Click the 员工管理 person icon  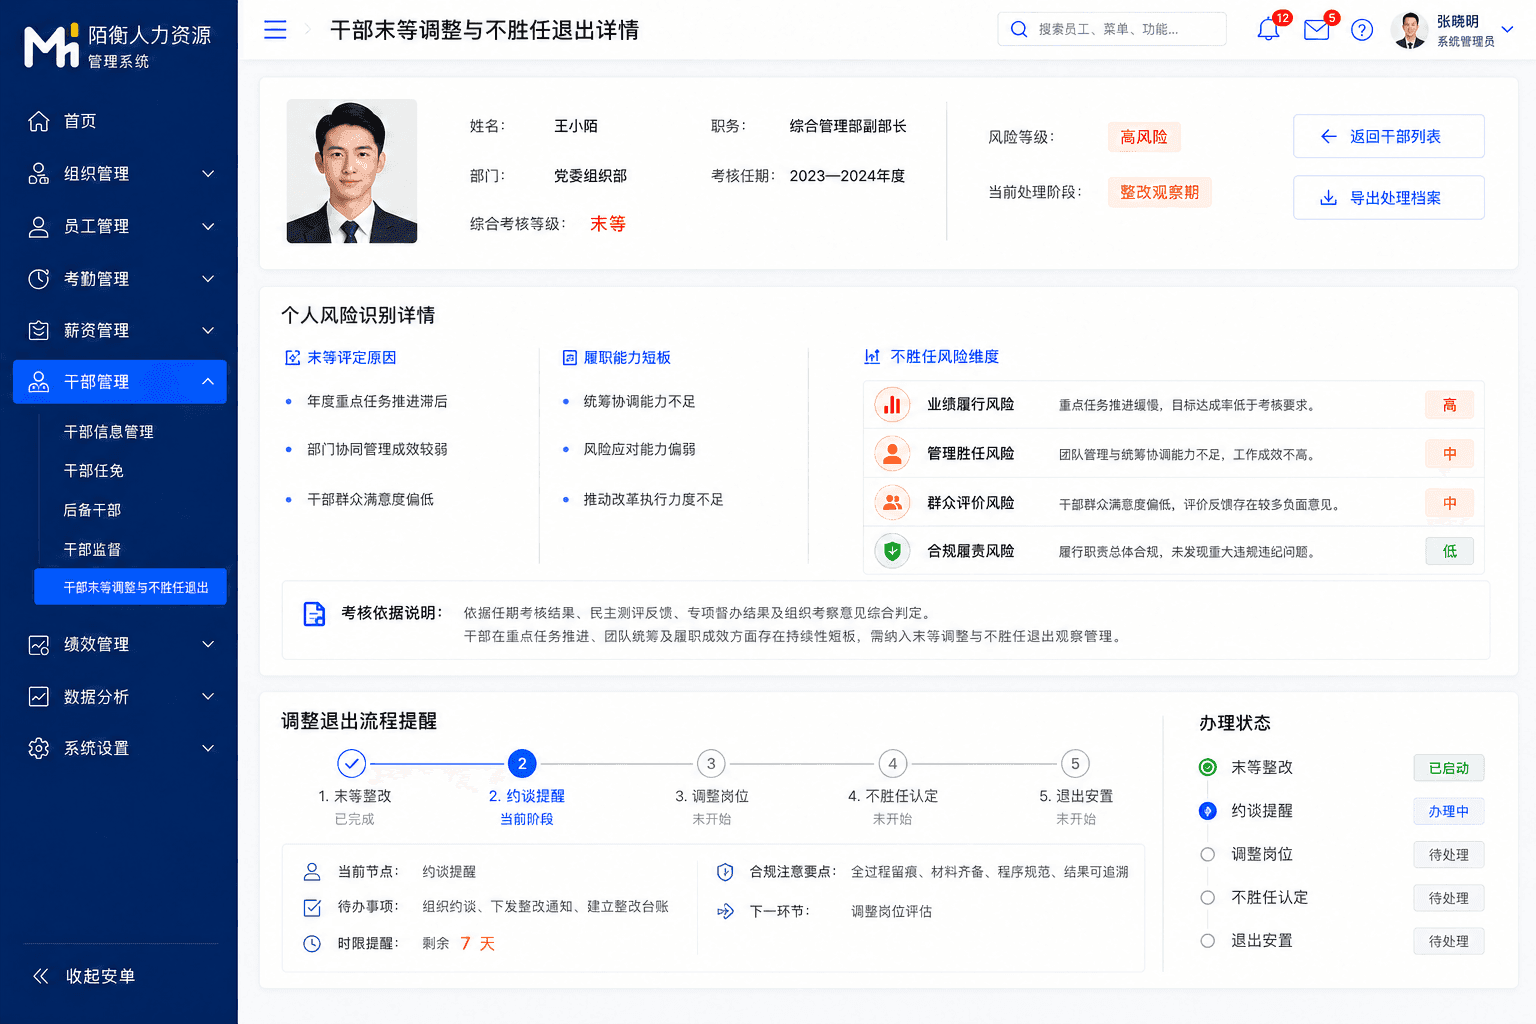click(x=39, y=226)
